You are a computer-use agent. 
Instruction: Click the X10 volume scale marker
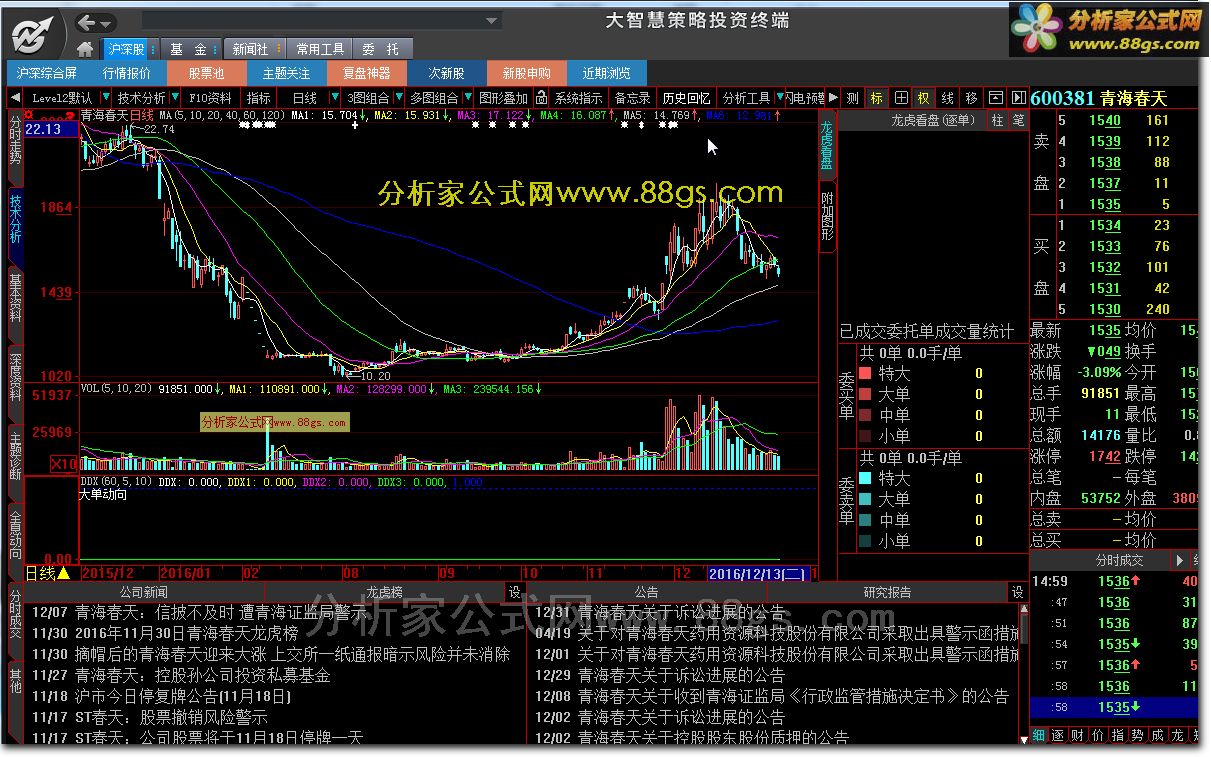64,465
